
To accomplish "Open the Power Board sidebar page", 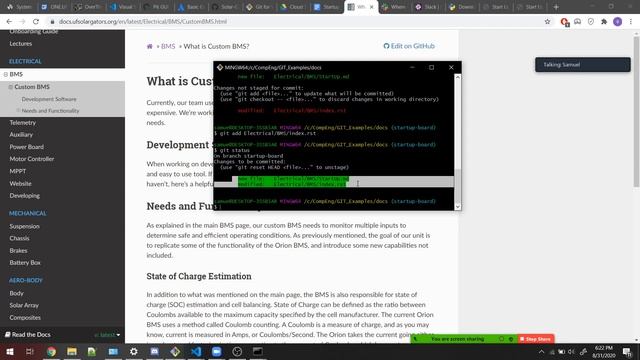I will tap(27, 147).
